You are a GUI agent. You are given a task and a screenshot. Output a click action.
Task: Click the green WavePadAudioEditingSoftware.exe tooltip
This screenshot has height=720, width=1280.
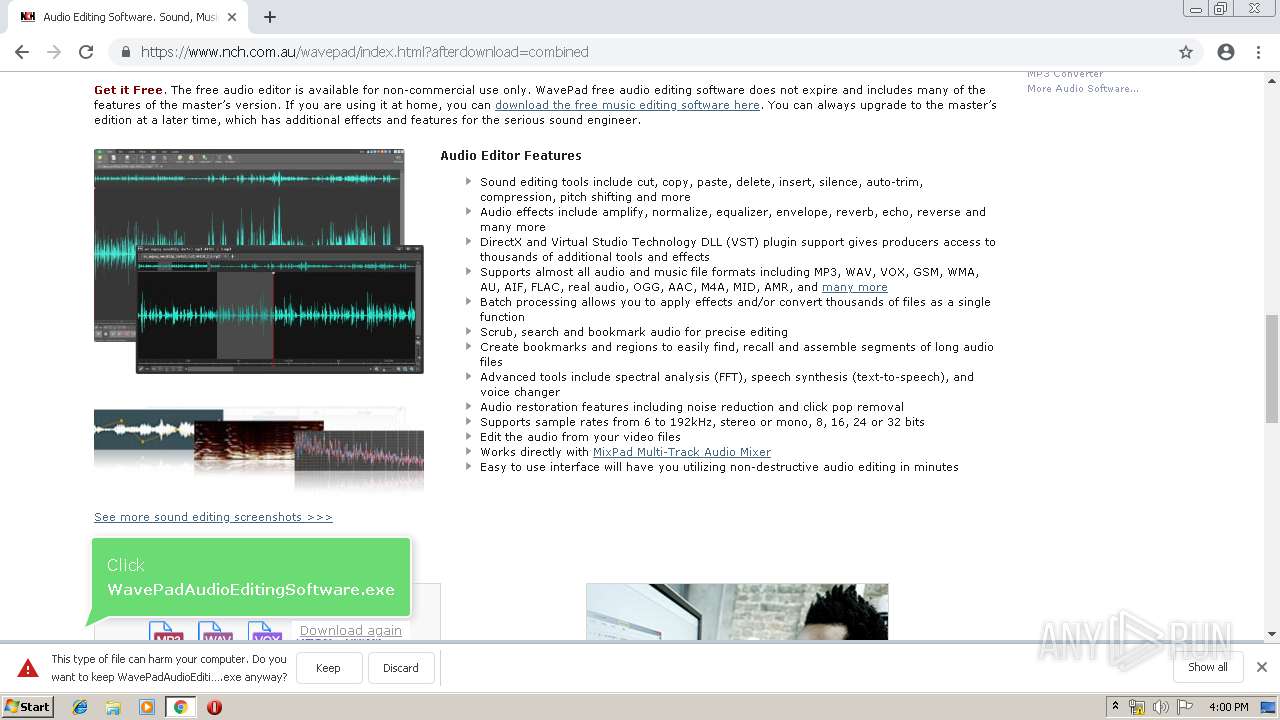[251, 578]
